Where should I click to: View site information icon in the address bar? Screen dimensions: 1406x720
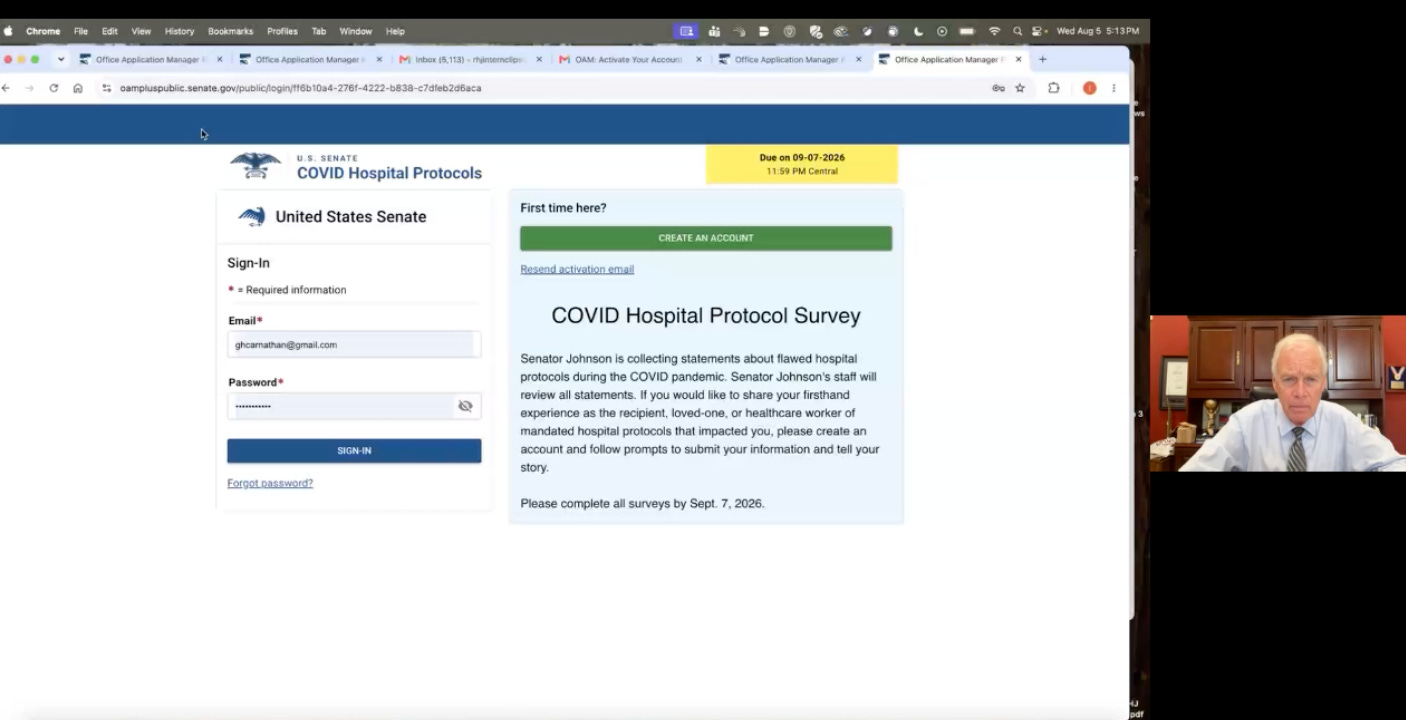(107, 88)
